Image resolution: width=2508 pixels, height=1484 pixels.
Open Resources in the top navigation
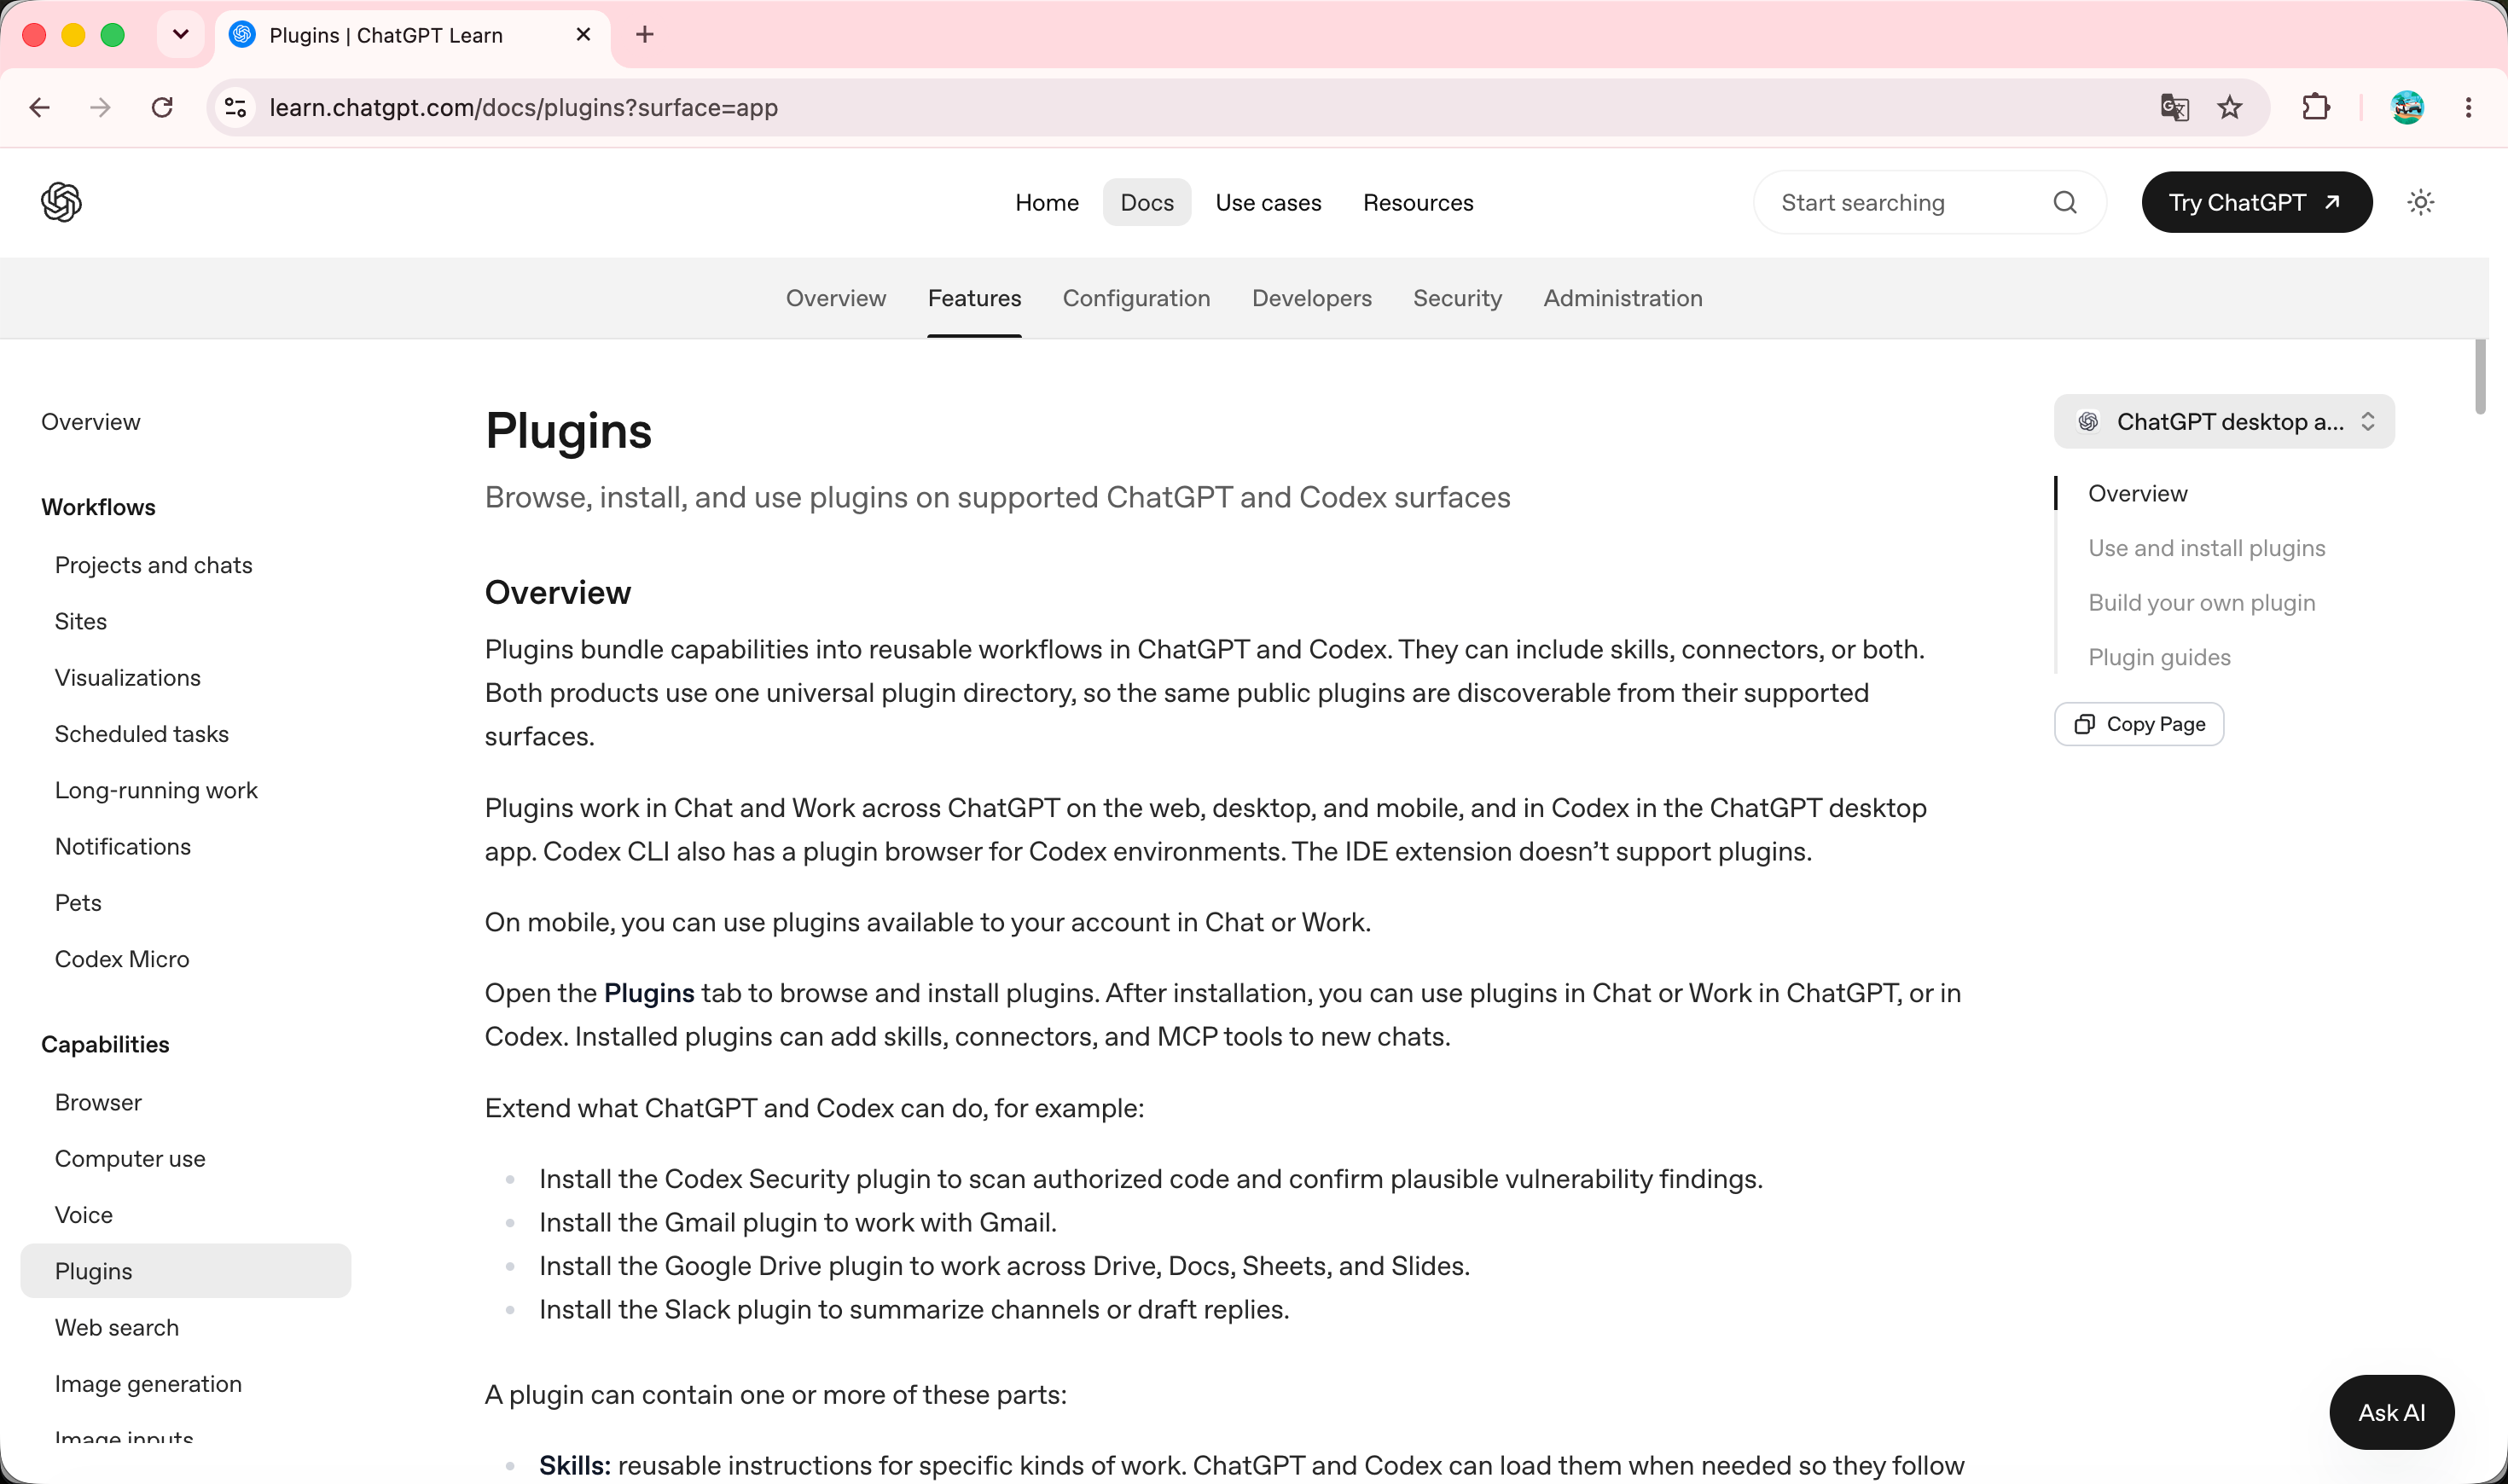pyautogui.click(x=1418, y=202)
